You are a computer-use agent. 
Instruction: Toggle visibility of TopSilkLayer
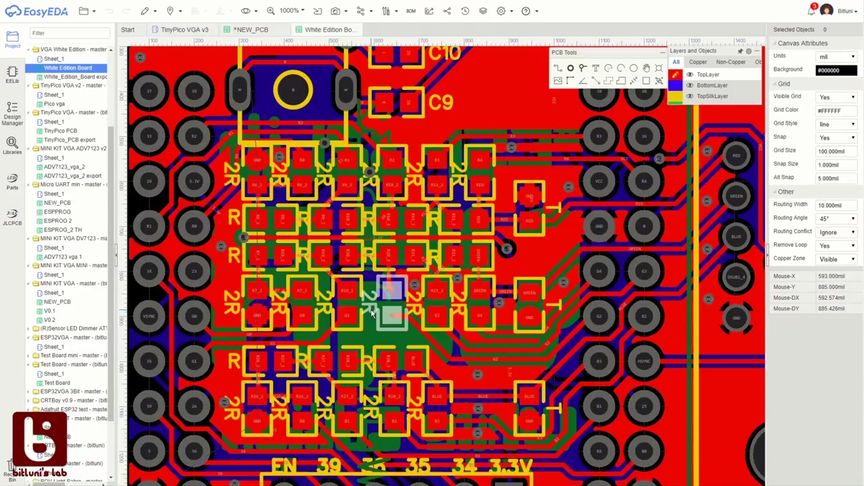click(x=690, y=96)
